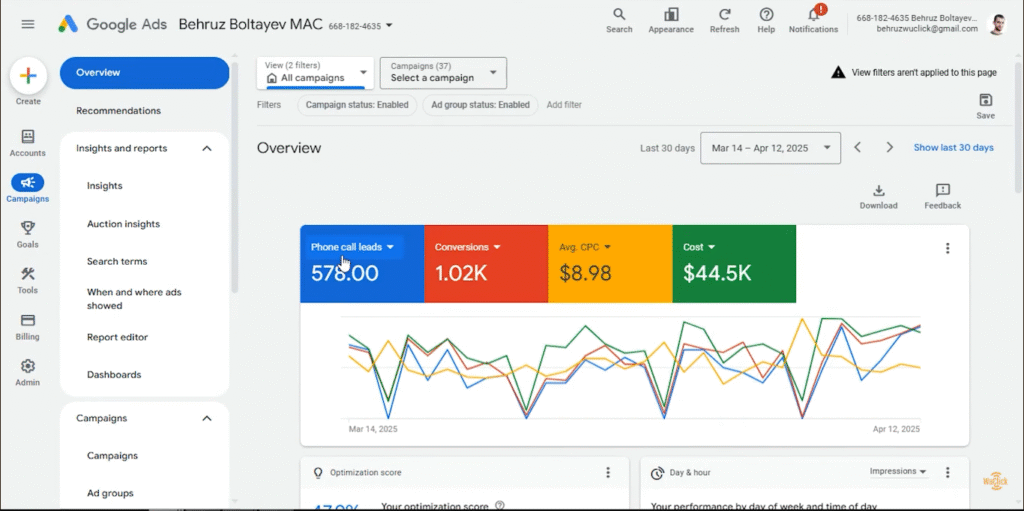Image resolution: width=1024 pixels, height=511 pixels.
Task: Open scorecard chart more options
Action: tap(947, 248)
